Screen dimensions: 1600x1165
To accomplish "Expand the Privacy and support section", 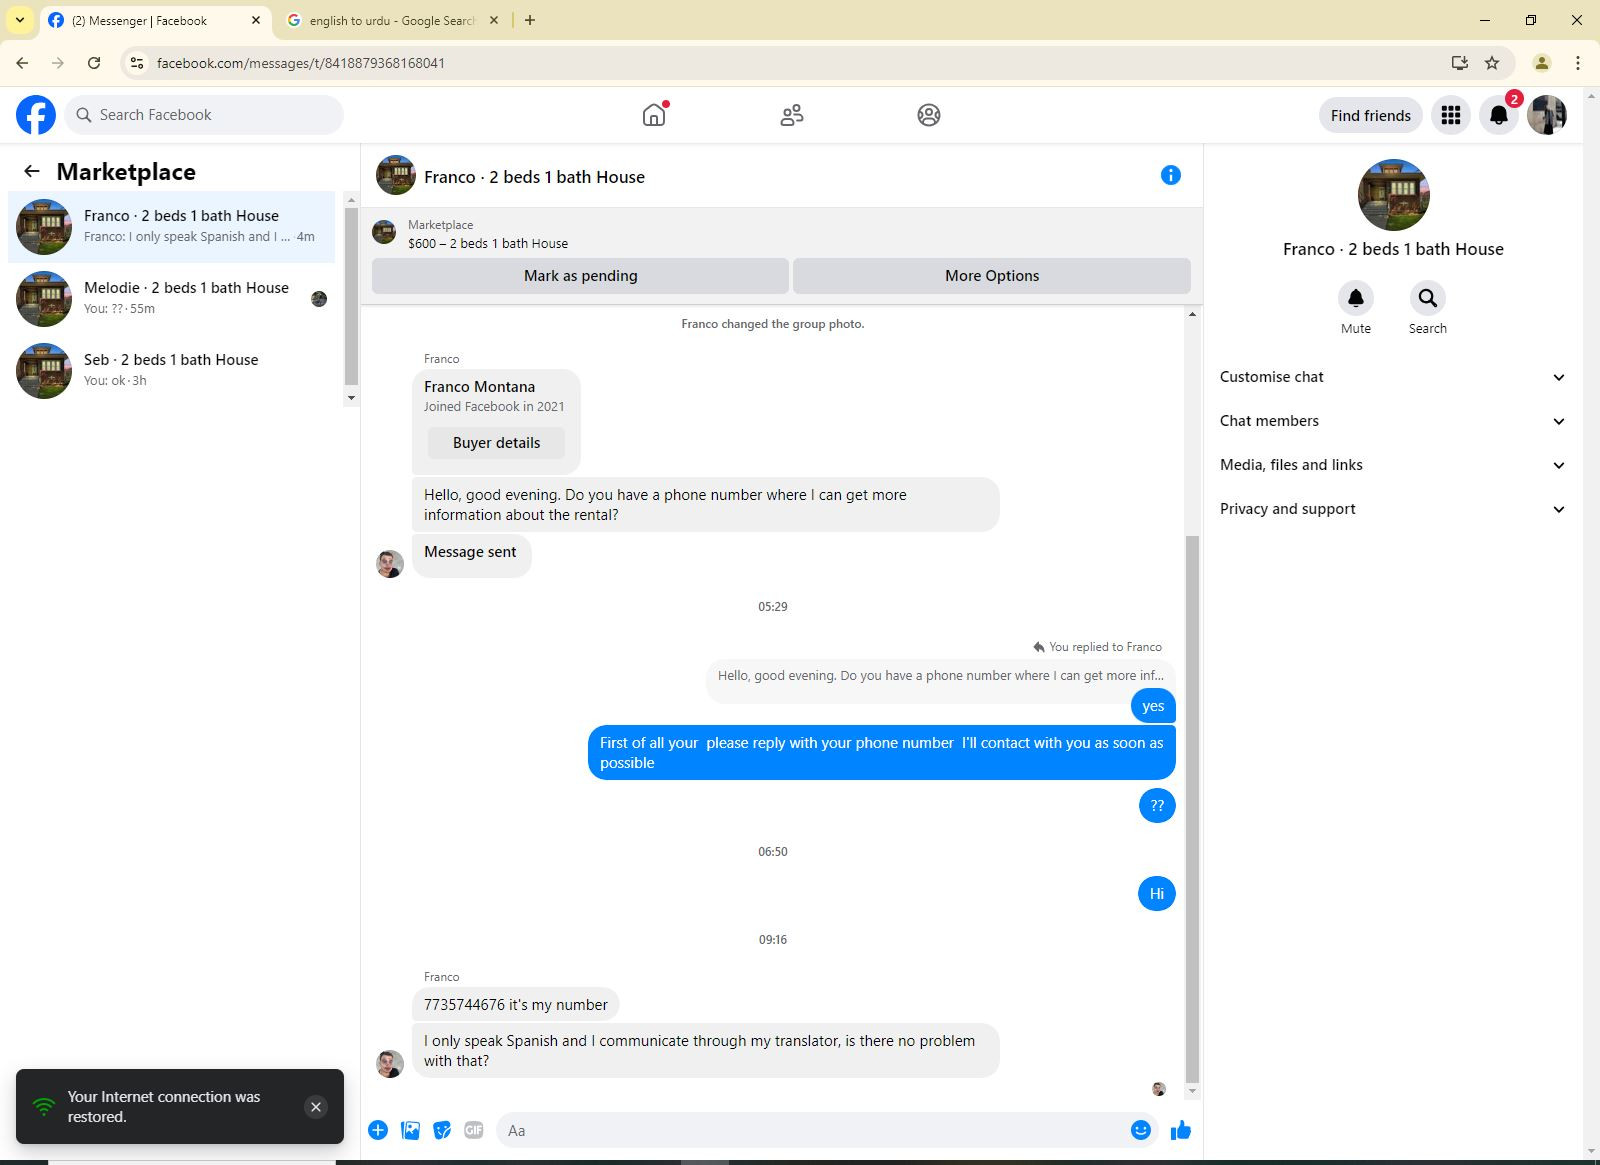I will [x=1392, y=509].
